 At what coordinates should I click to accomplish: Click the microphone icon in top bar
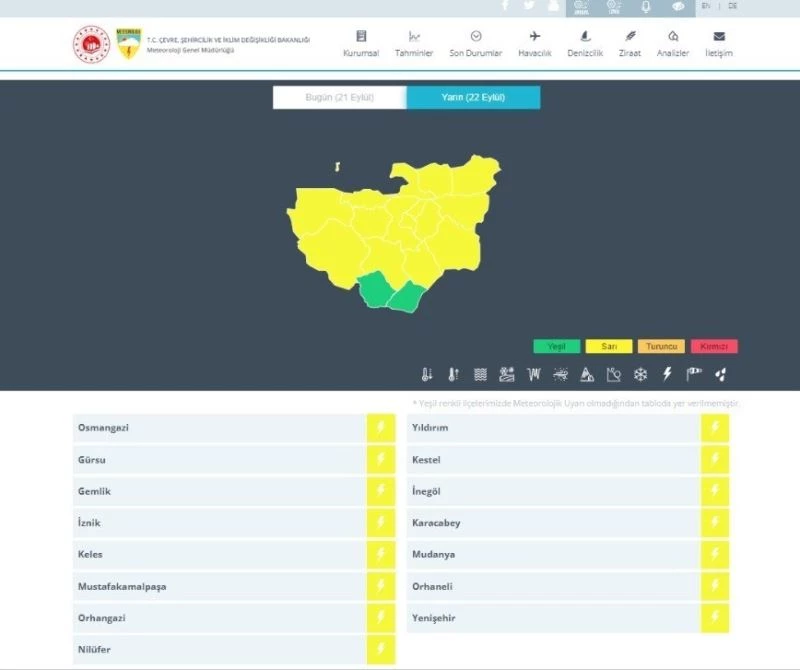point(645,7)
